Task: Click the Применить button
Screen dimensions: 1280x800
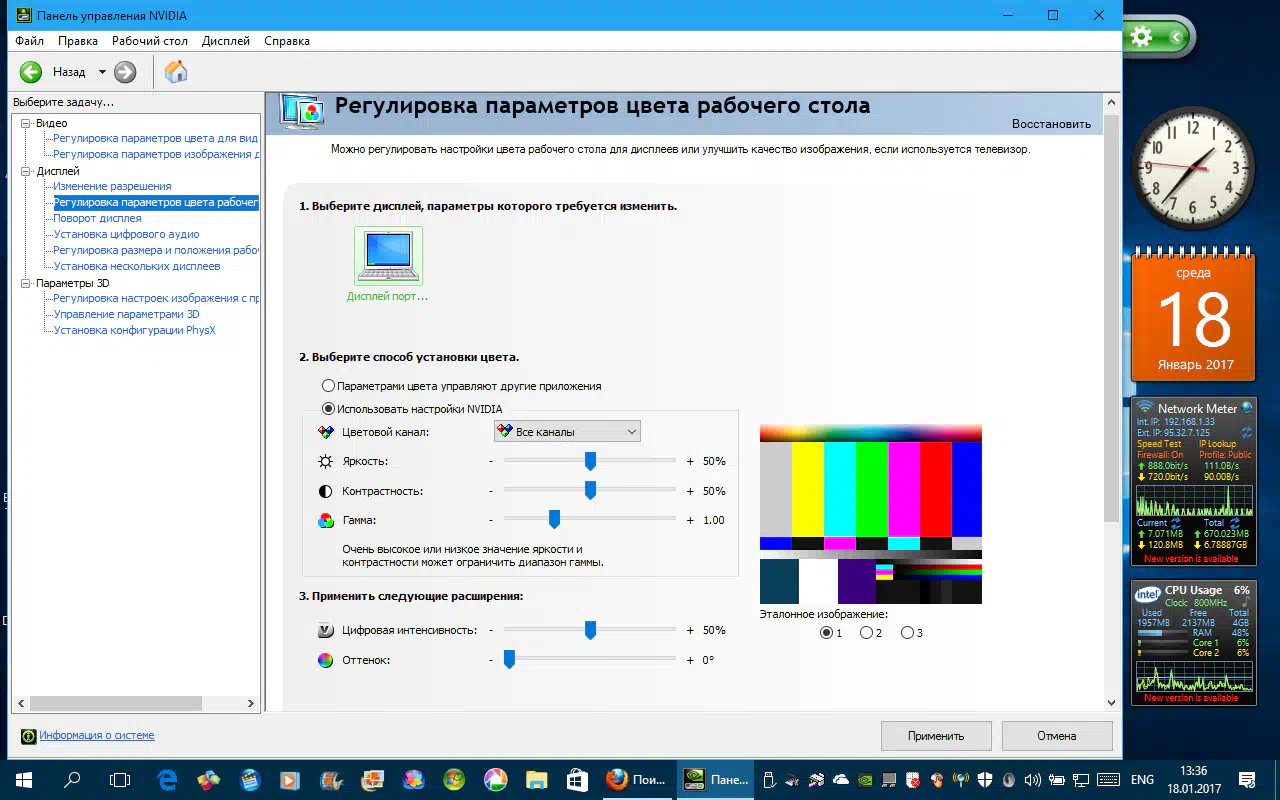Action: pos(936,736)
